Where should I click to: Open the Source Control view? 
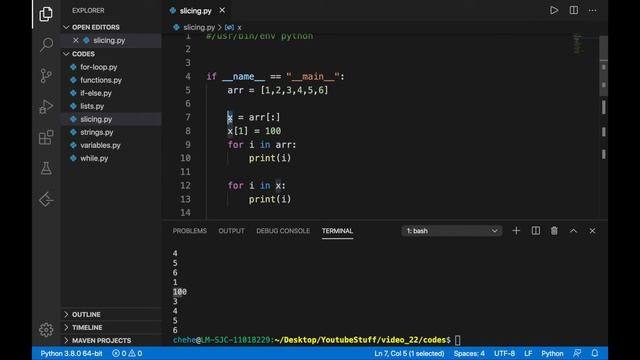(46, 76)
